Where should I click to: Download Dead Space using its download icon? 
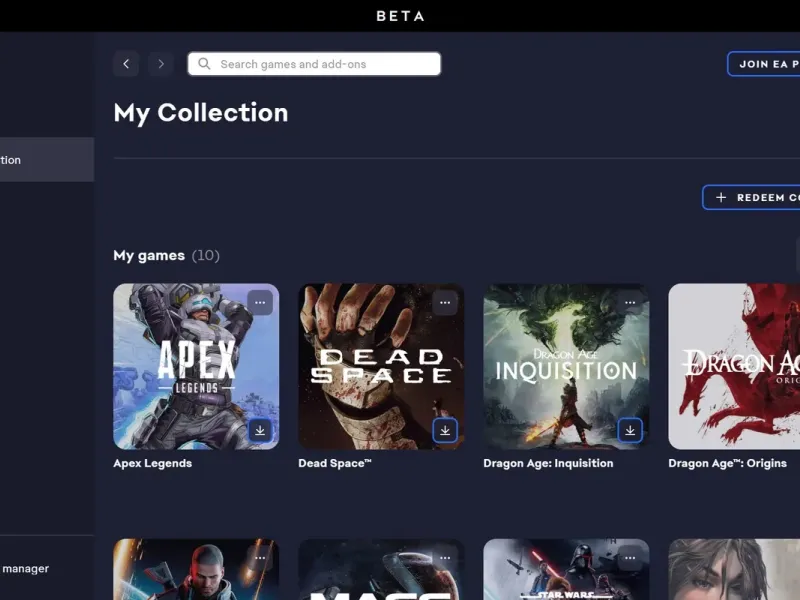(x=445, y=431)
